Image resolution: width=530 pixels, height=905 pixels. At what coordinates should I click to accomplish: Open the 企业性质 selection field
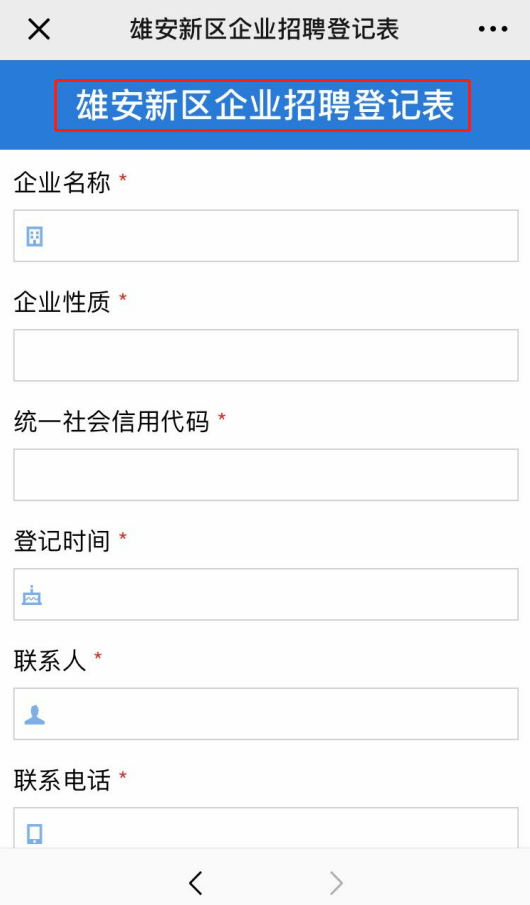pos(266,355)
